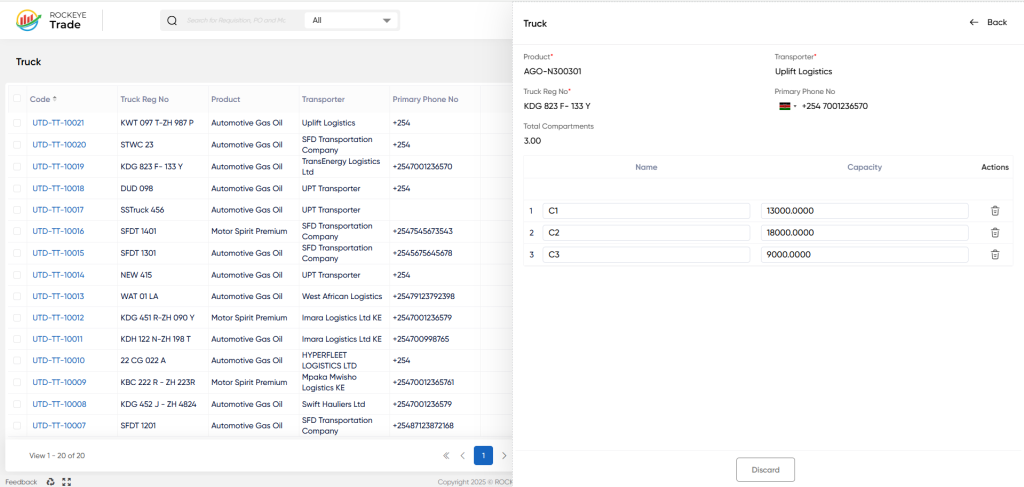The width and height of the screenshot is (1024, 487).
Task: Focus the global search input field
Action: point(236,20)
